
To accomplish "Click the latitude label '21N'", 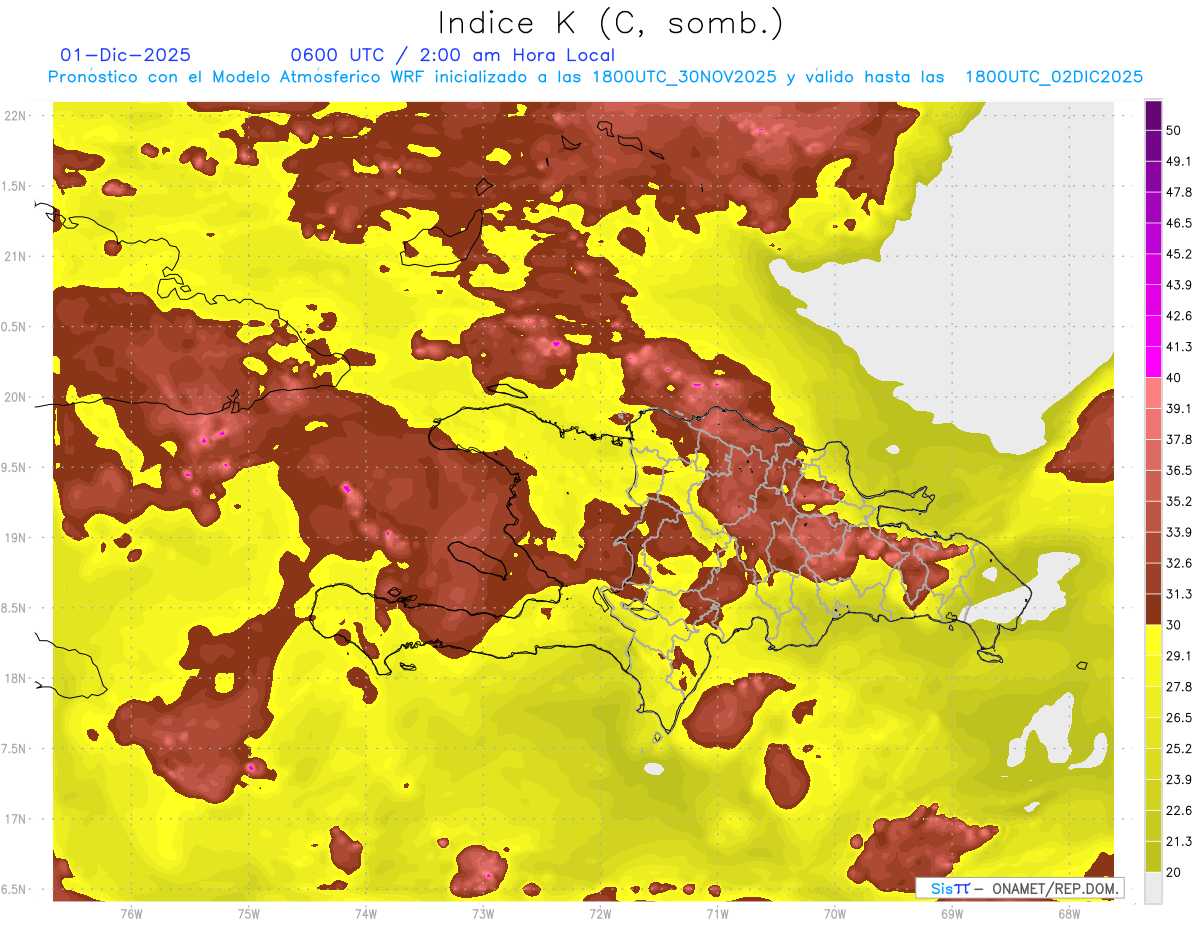I will tap(16, 256).
